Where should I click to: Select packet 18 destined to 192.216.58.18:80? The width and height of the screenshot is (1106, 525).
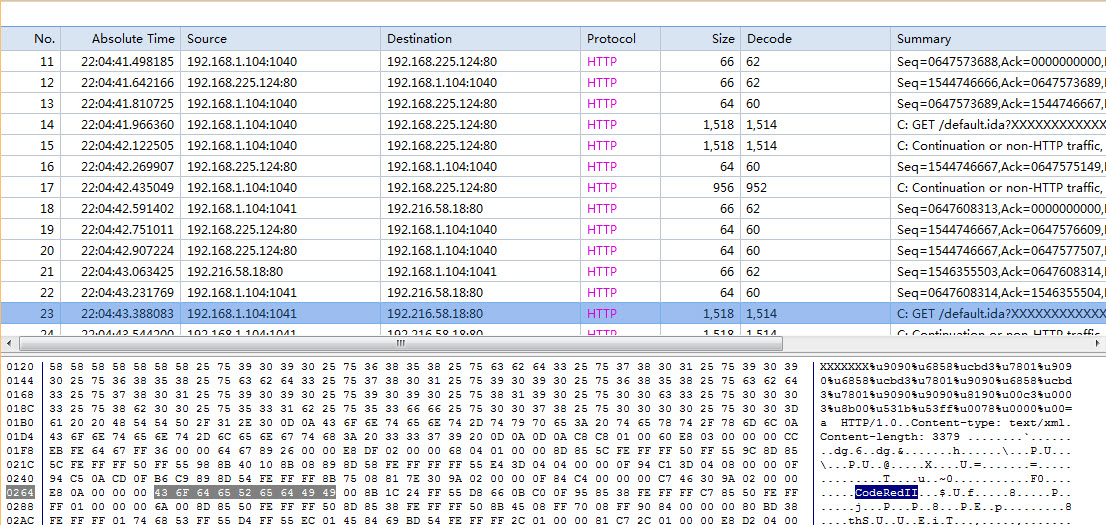click(x=435, y=209)
